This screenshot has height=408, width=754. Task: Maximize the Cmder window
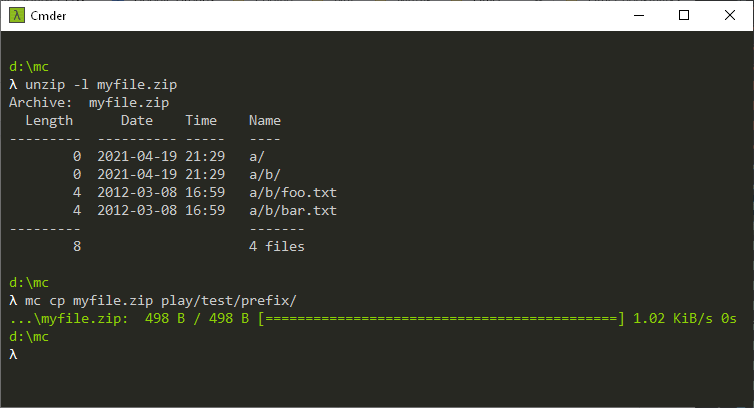click(684, 15)
